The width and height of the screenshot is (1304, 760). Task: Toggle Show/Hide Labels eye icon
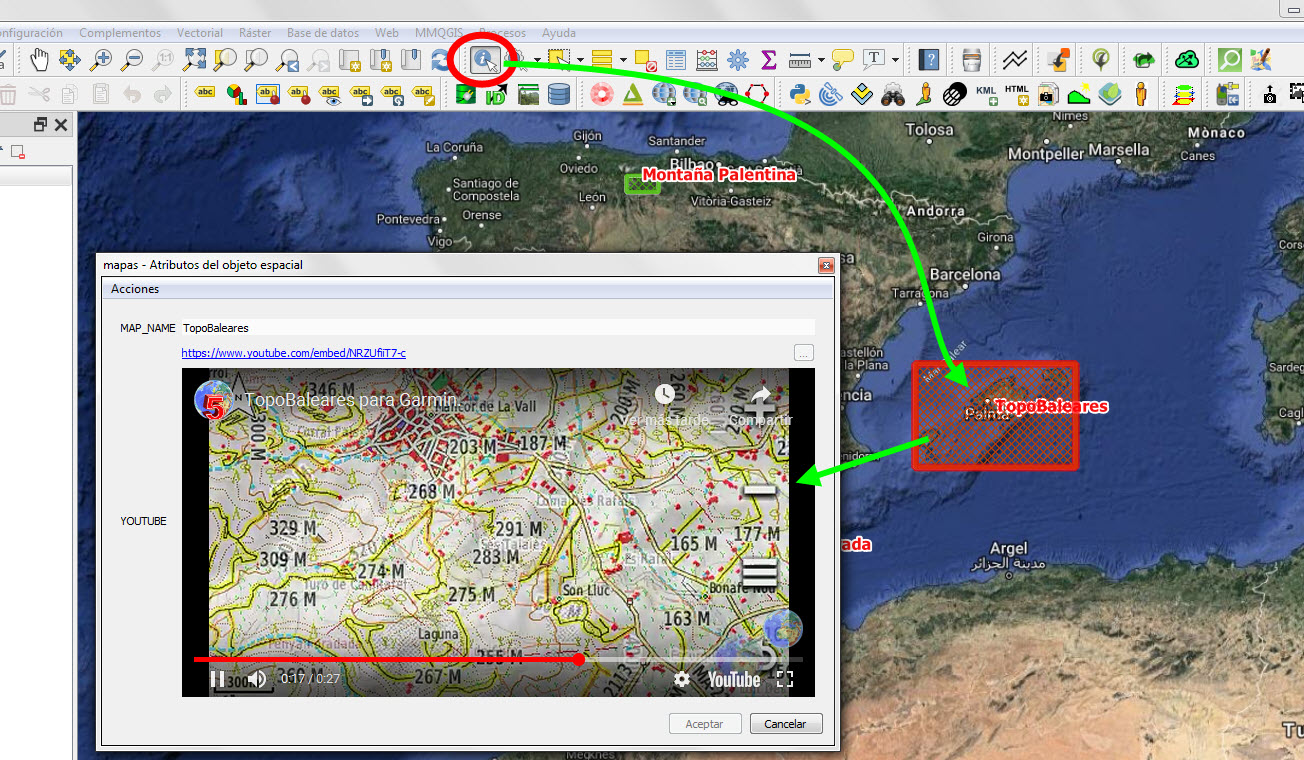click(x=330, y=94)
